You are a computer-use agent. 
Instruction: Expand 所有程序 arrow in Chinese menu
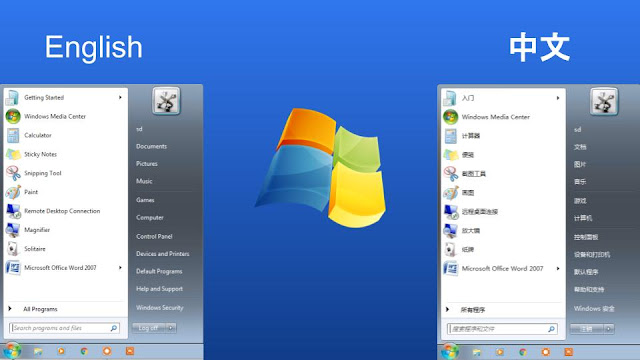pos(447,310)
